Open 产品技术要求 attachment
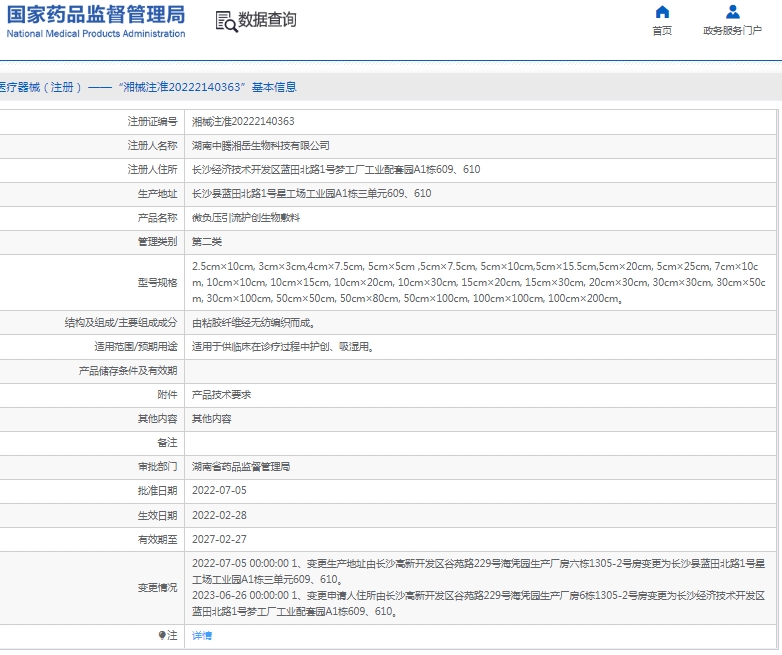Viewport: 782px width, 655px height. 221,395
